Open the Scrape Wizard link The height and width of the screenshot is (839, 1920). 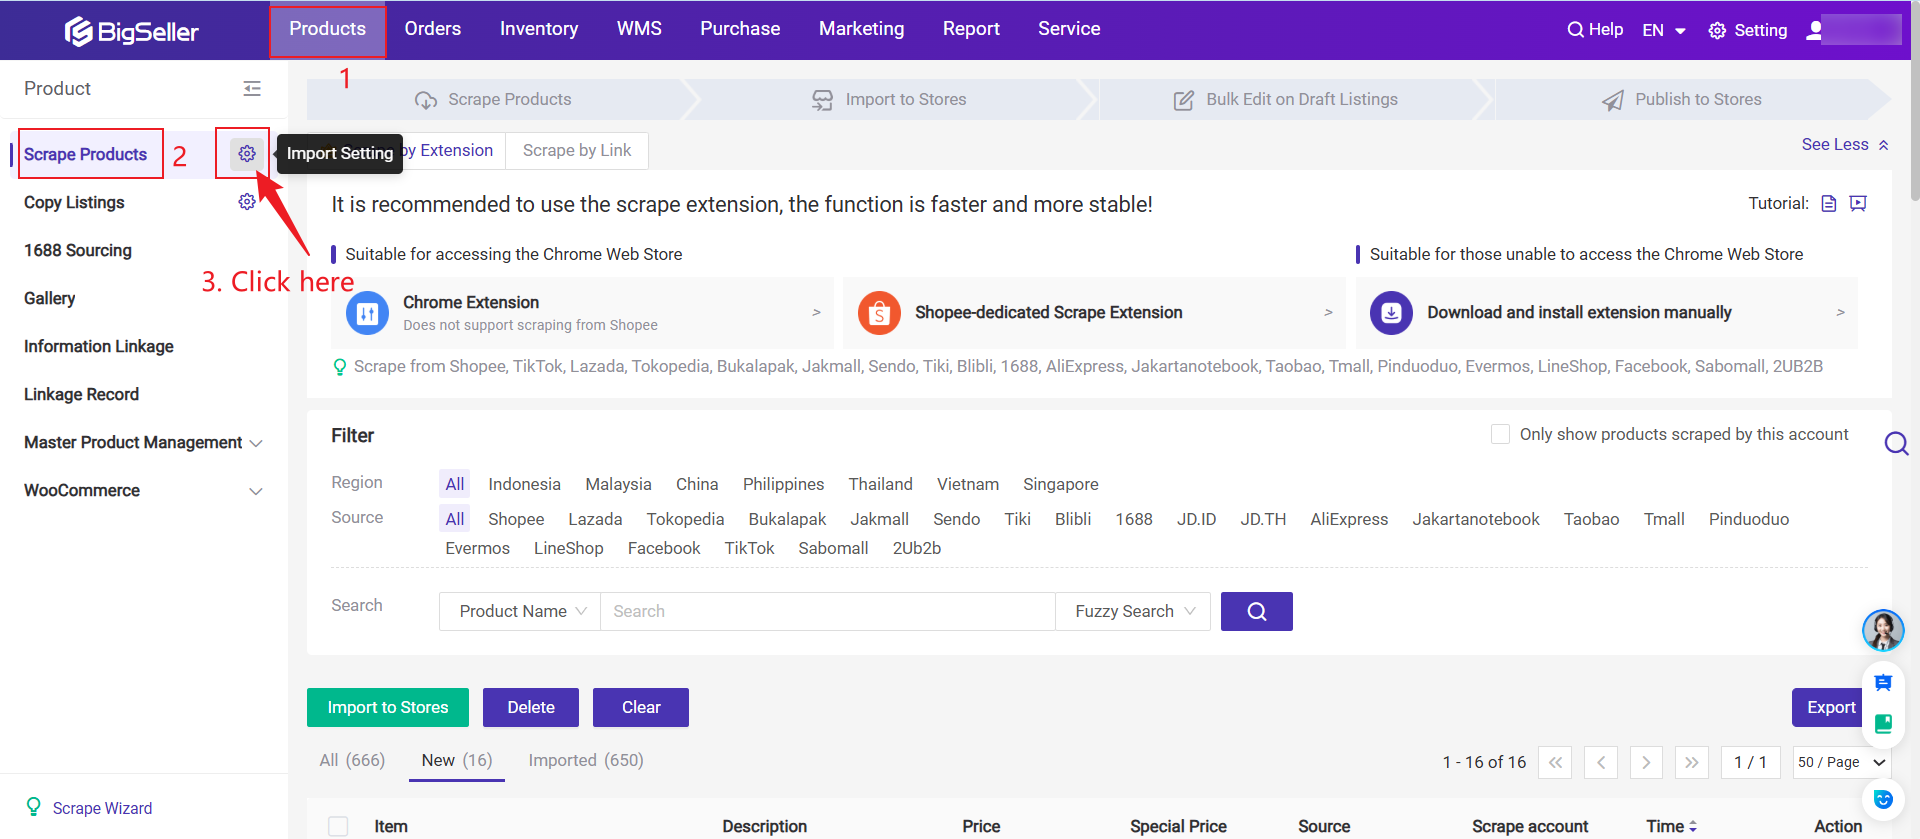pos(102,808)
